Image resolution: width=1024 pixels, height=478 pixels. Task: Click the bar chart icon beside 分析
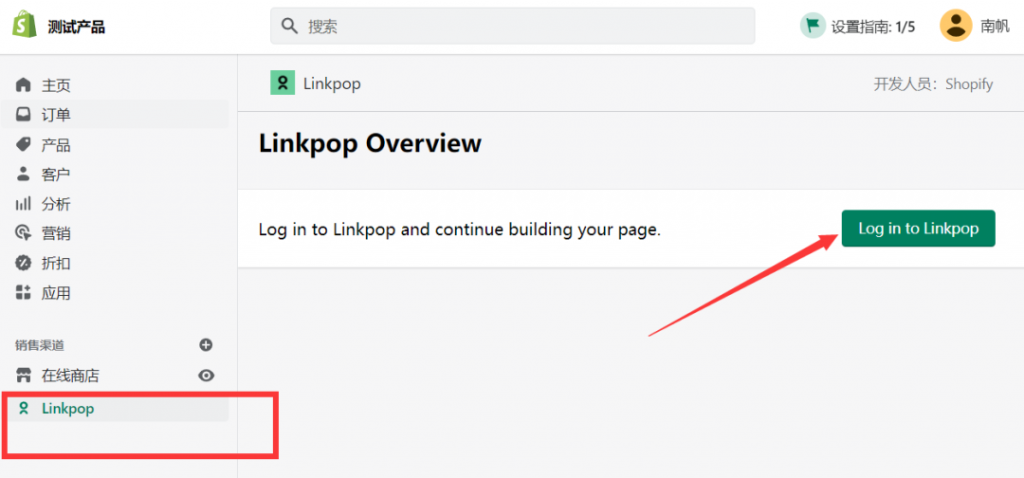point(24,204)
